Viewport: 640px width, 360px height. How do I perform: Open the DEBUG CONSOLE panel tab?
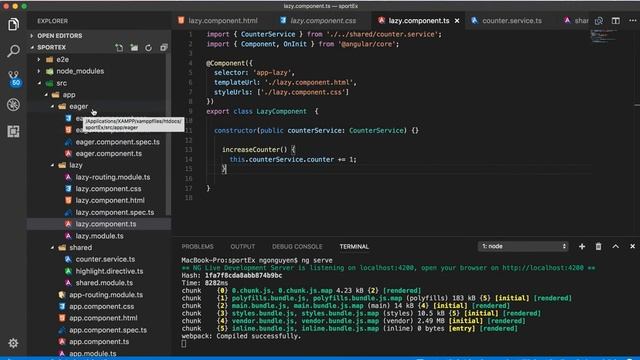(297, 247)
